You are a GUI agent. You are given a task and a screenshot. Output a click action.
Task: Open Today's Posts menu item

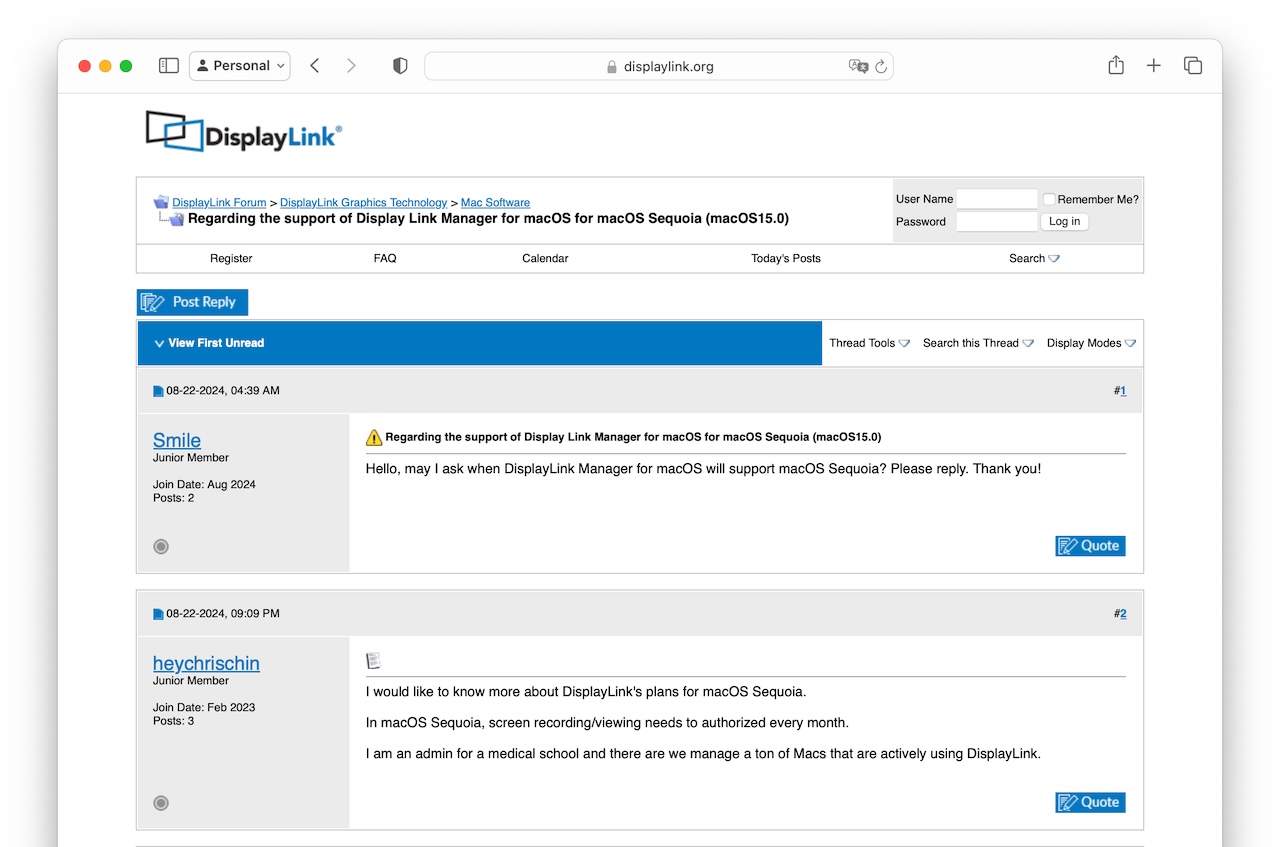pyautogui.click(x=786, y=258)
